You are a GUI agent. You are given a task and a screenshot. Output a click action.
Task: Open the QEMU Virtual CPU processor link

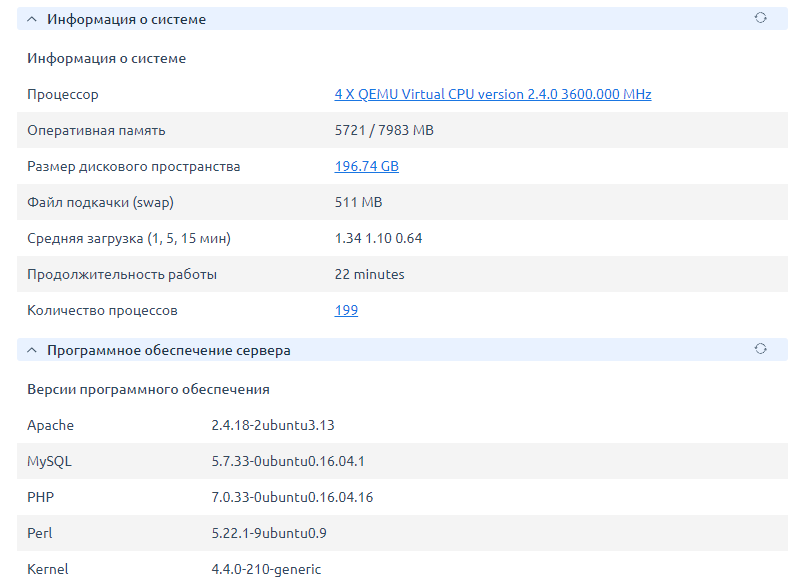(492, 94)
